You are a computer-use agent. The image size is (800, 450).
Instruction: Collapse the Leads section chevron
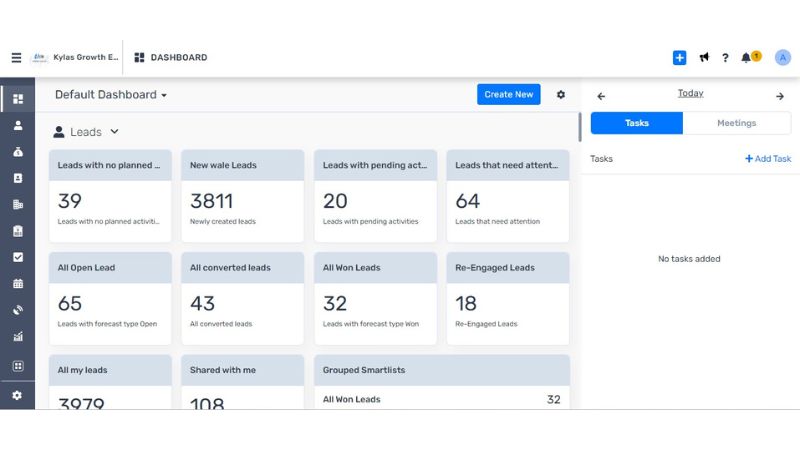(x=114, y=132)
